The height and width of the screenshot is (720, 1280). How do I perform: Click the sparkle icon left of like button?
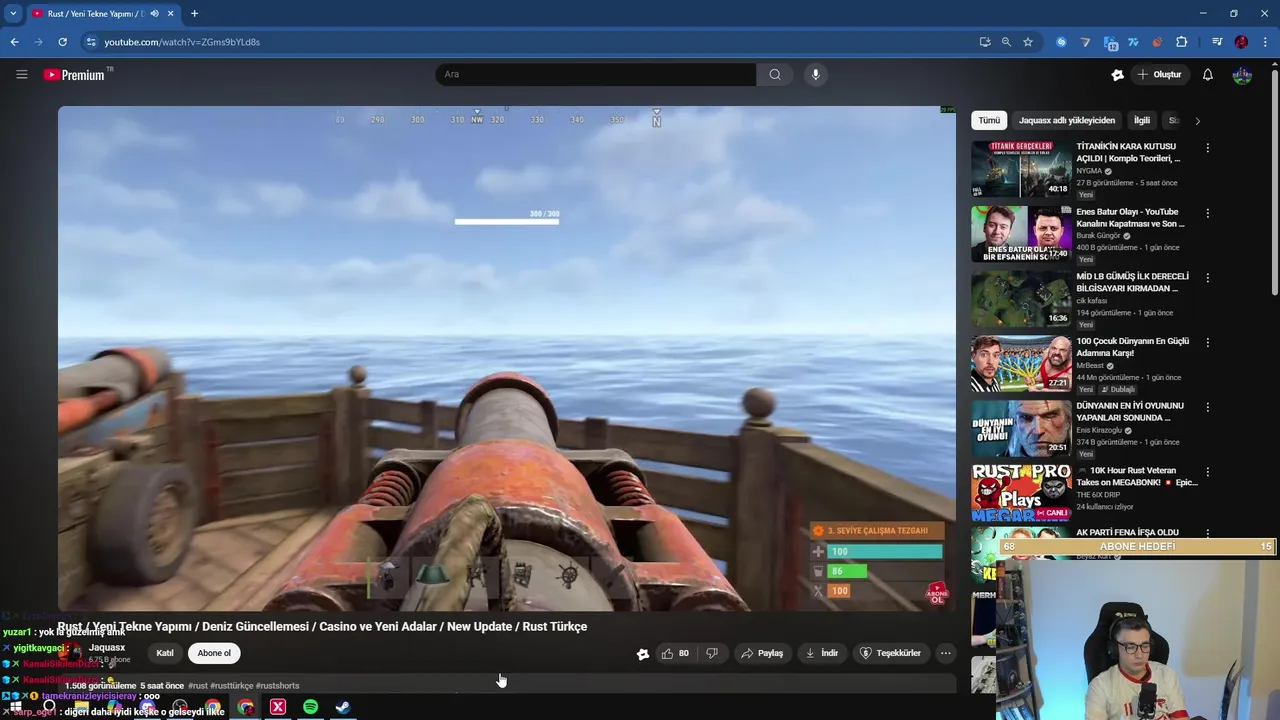tap(643, 654)
